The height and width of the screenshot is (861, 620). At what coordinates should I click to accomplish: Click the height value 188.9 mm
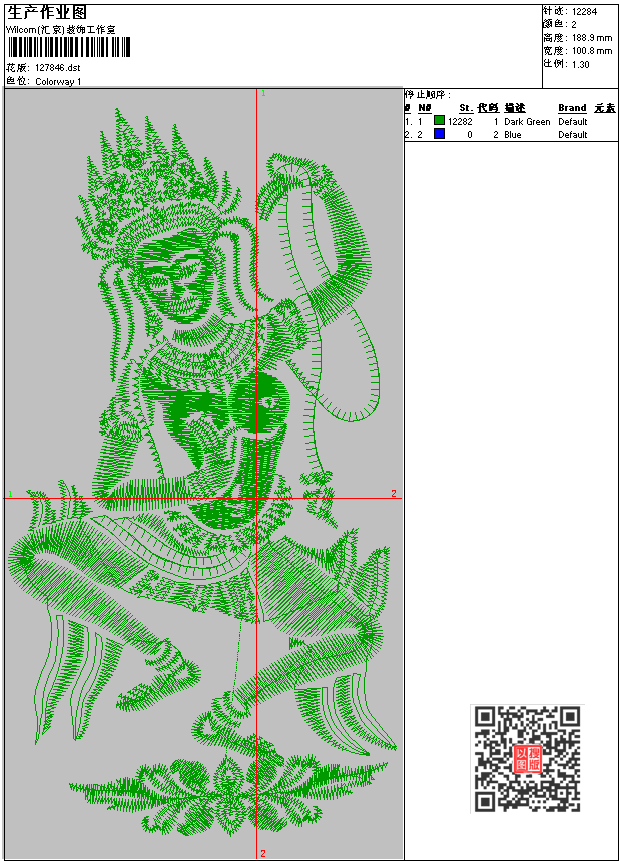click(x=592, y=38)
